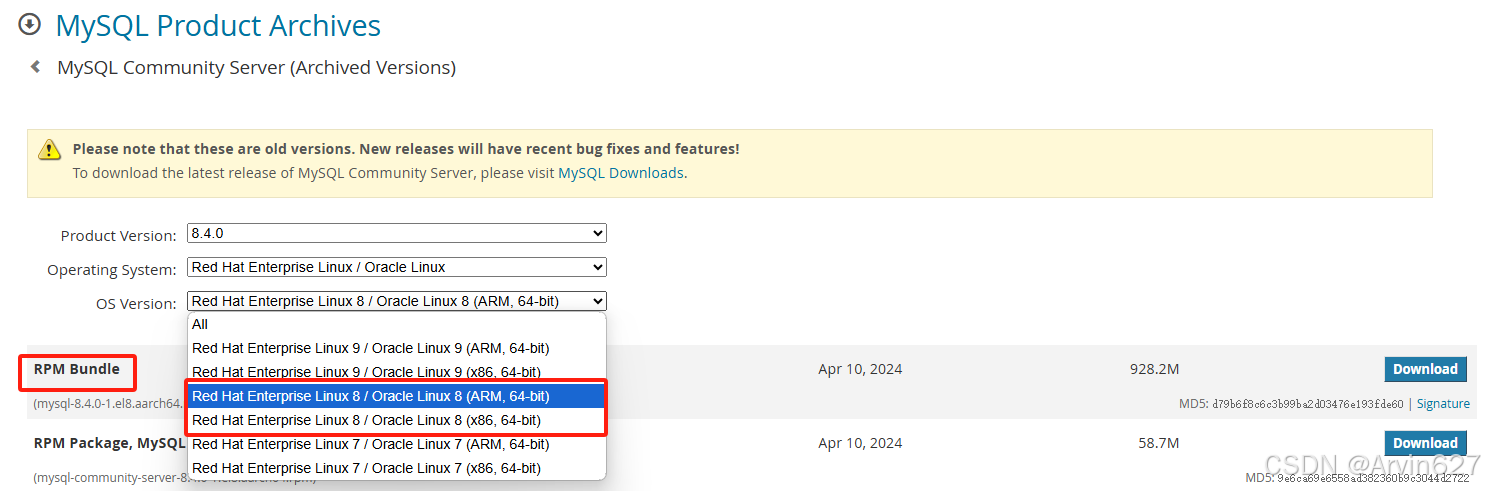Image resolution: width=1485 pixels, height=491 pixels.
Task: Click the 928.2M file size value
Action: pos(1154,369)
